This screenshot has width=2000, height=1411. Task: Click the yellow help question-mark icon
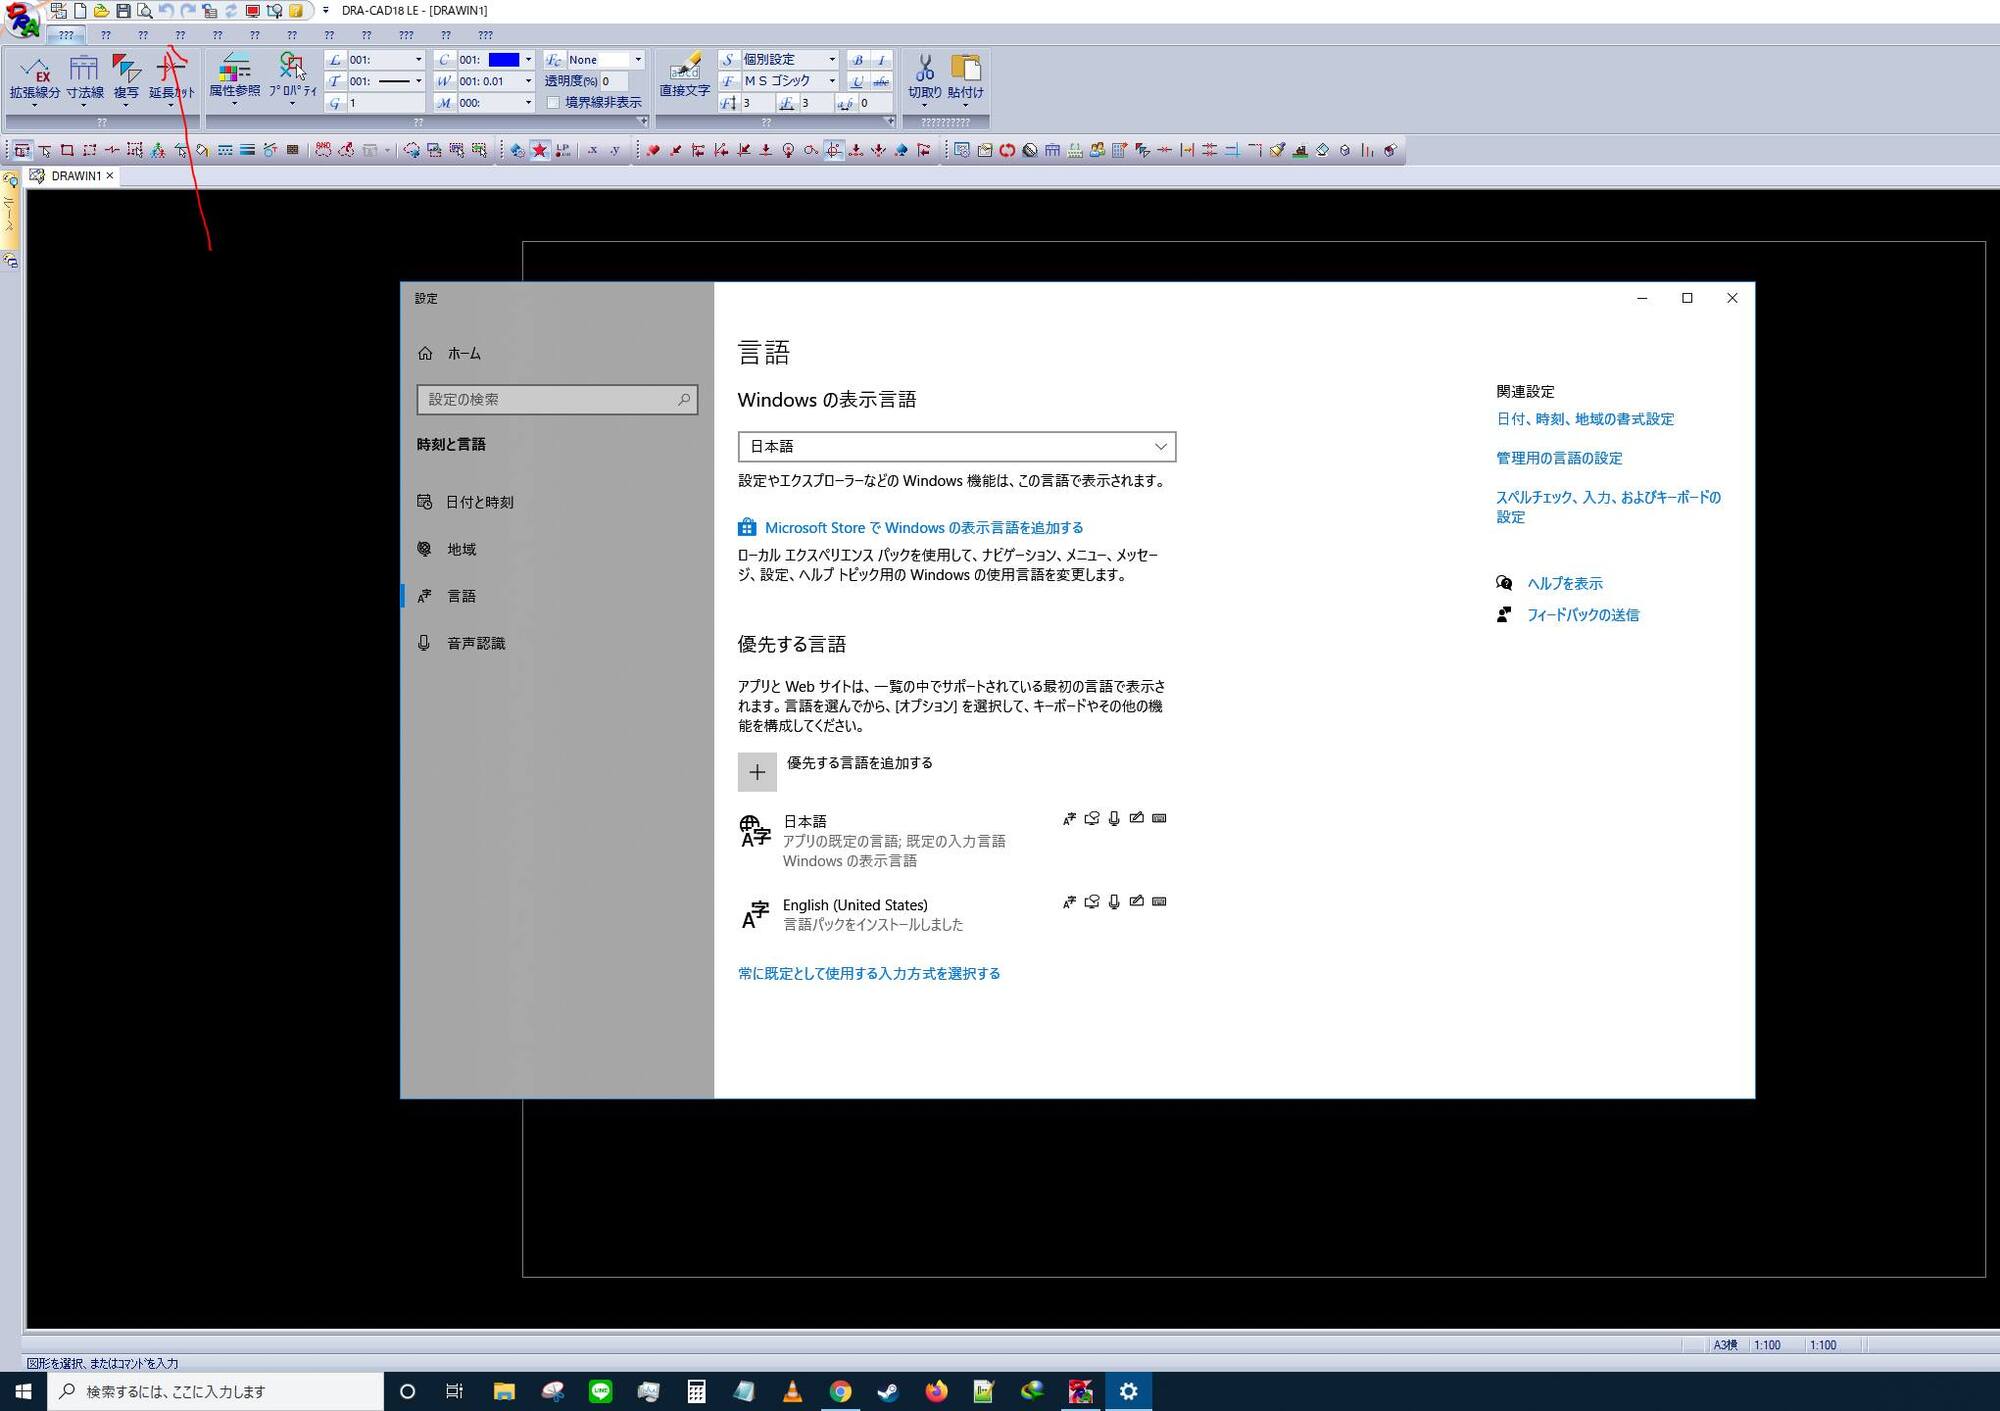pyautogui.click(x=296, y=11)
